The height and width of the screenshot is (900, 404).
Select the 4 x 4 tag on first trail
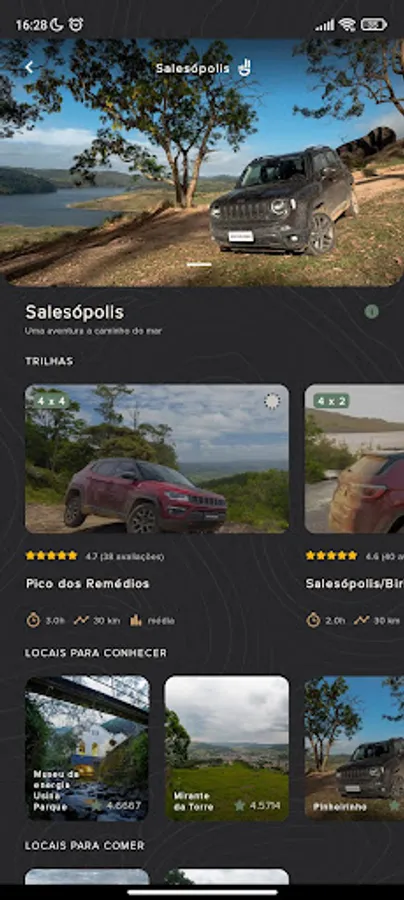(50, 401)
